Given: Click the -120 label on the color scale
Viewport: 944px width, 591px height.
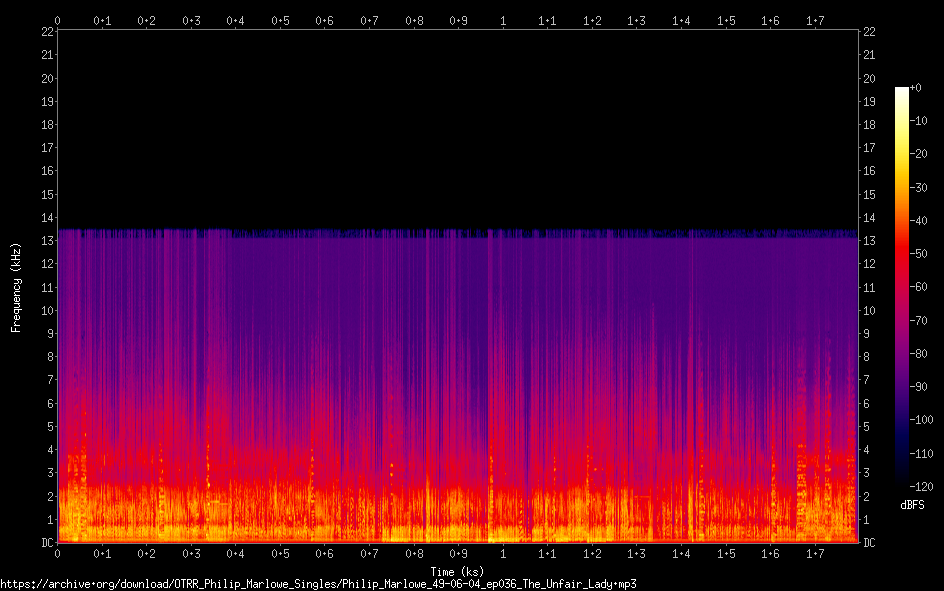Looking at the screenshot, I should tap(922, 486).
